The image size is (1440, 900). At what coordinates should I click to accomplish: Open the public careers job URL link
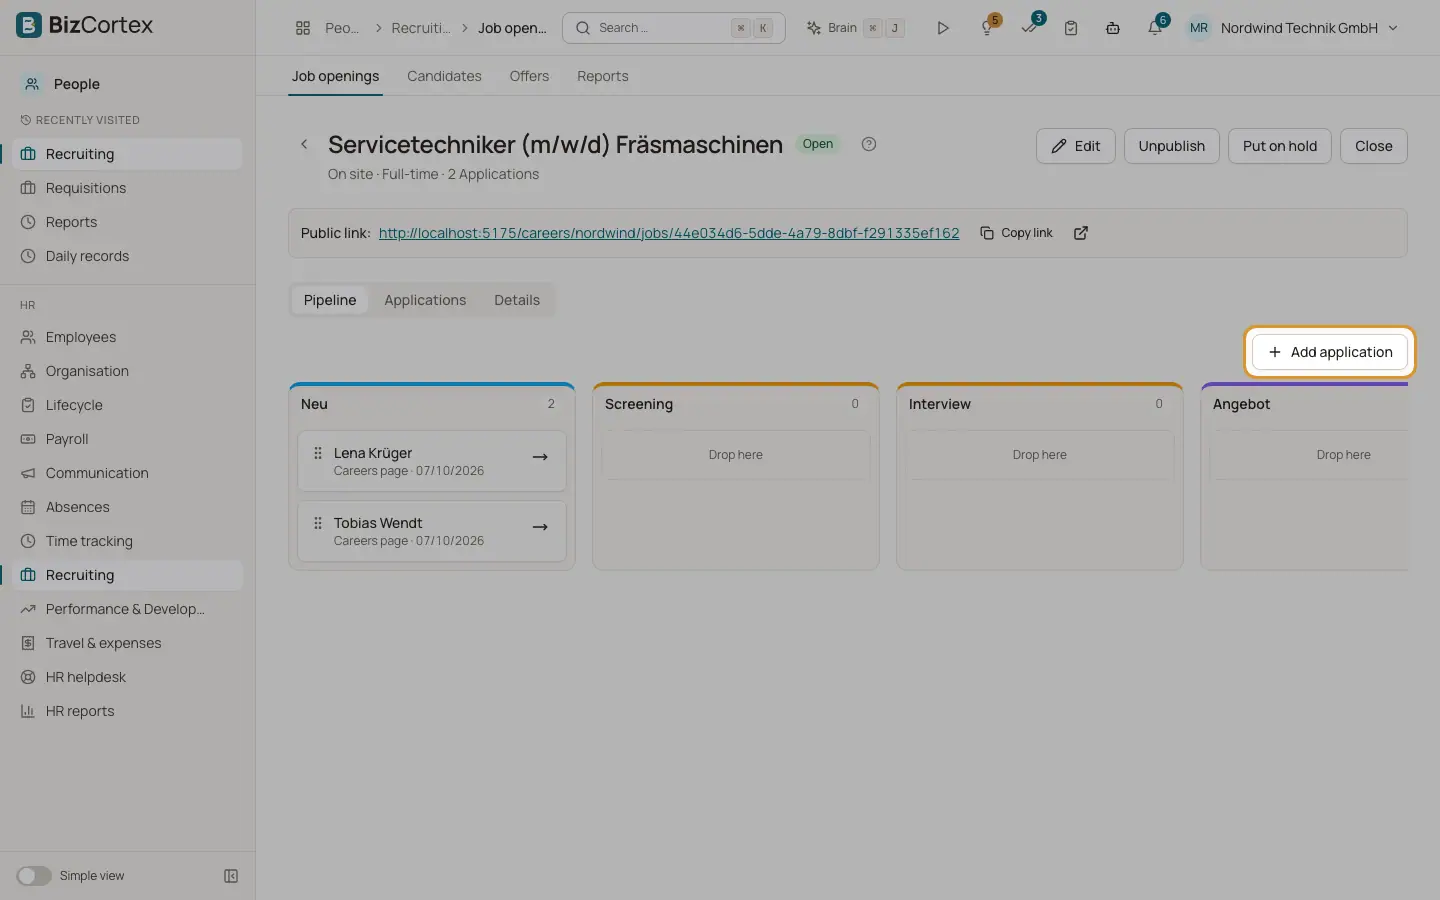click(669, 233)
